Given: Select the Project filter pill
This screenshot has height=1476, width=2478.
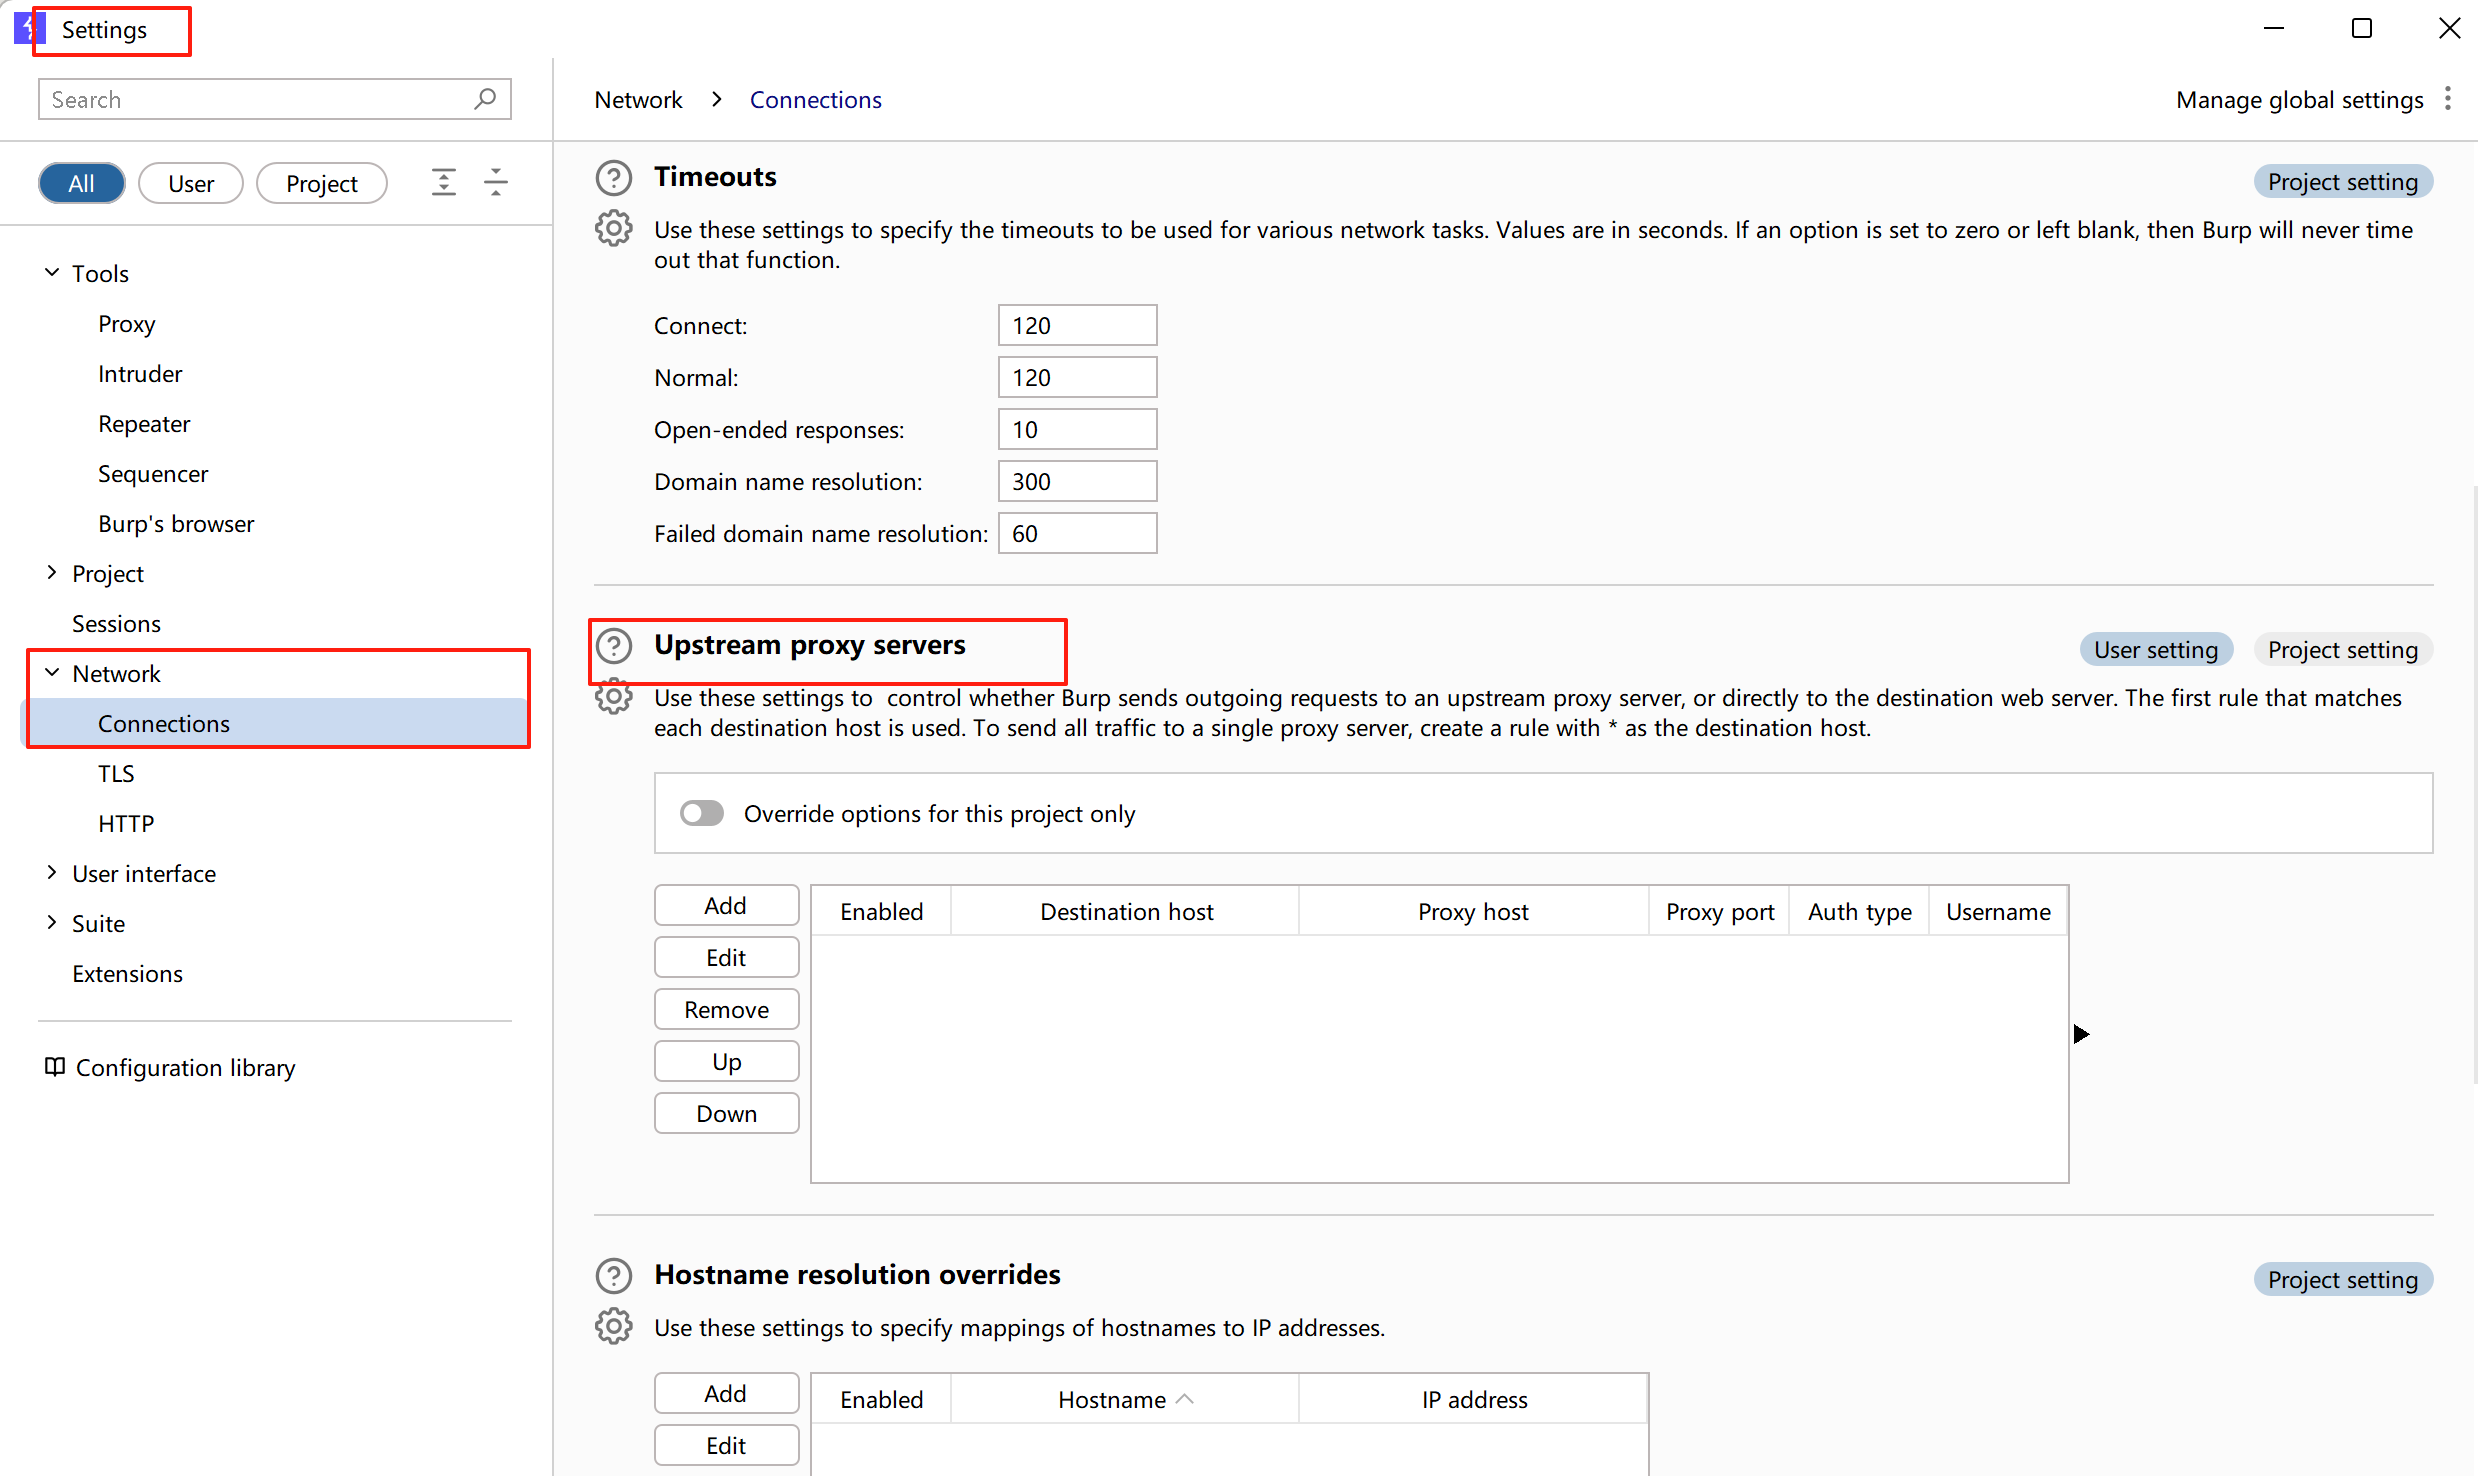Looking at the screenshot, I should point(321,184).
